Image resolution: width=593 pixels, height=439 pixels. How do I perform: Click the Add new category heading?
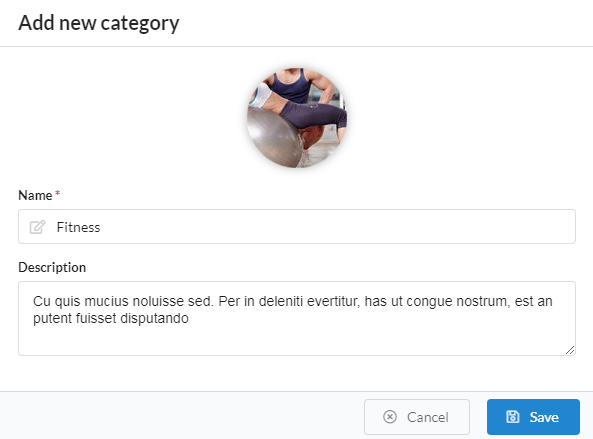click(x=99, y=23)
